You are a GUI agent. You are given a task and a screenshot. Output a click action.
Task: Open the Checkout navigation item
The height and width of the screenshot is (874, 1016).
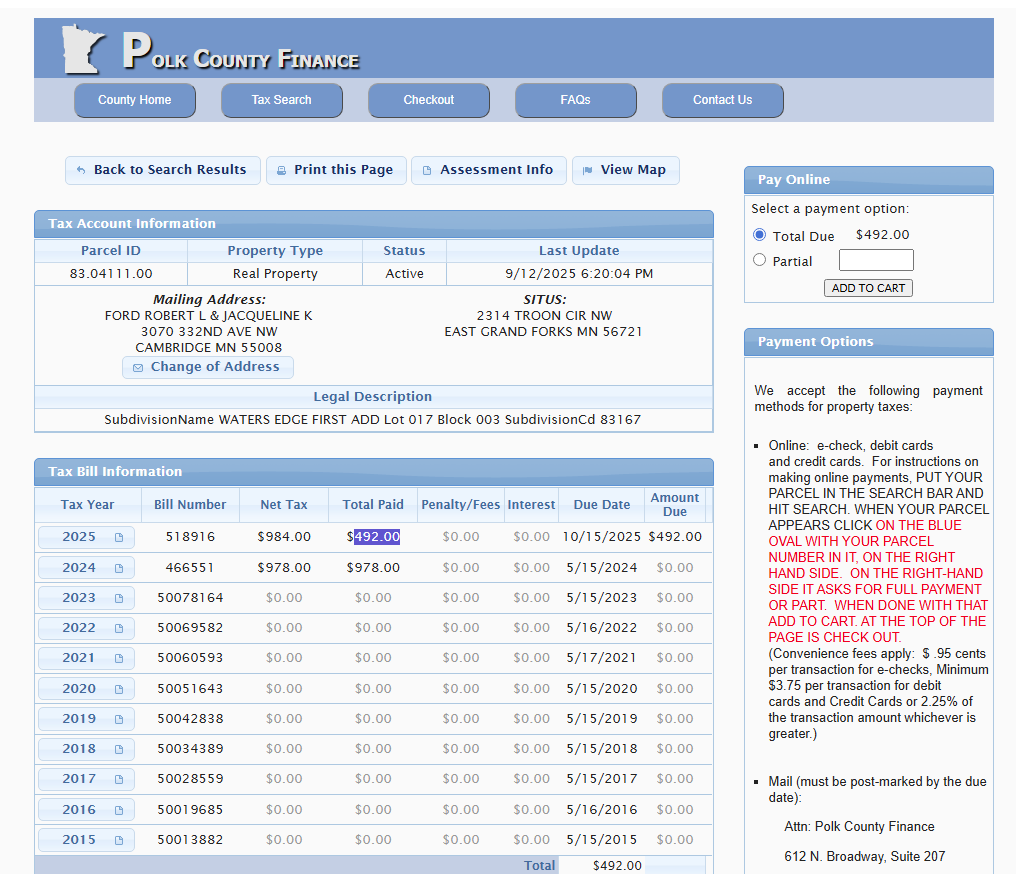[x=428, y=100]
